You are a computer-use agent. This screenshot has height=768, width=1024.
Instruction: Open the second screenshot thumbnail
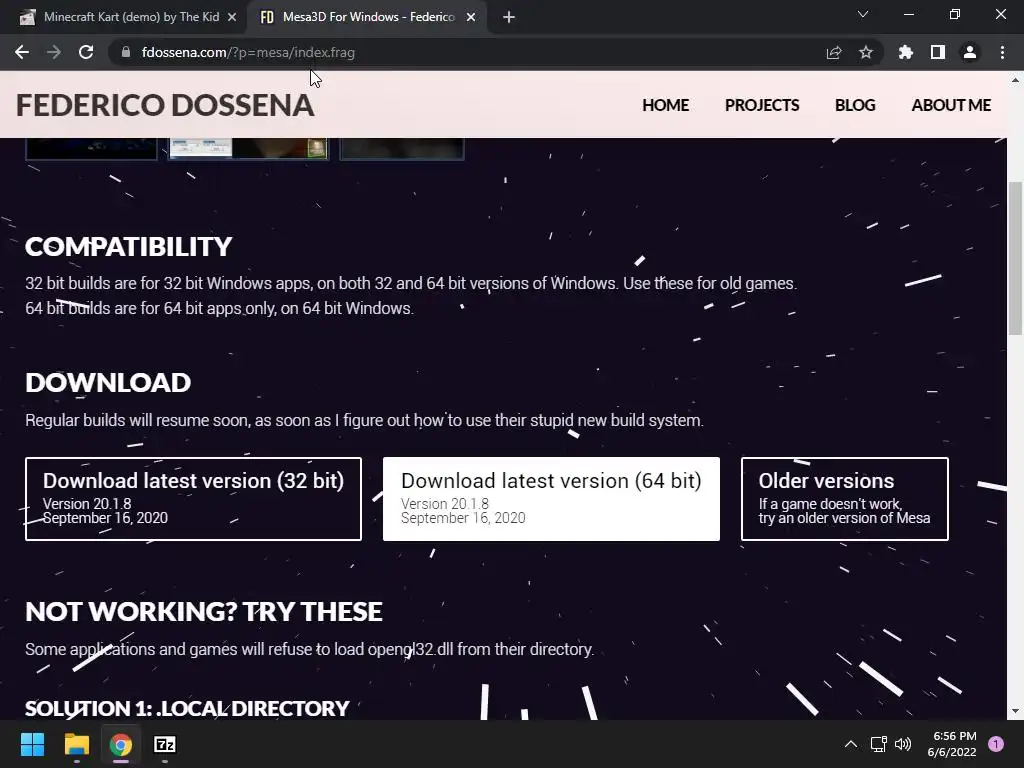[249, 148]
